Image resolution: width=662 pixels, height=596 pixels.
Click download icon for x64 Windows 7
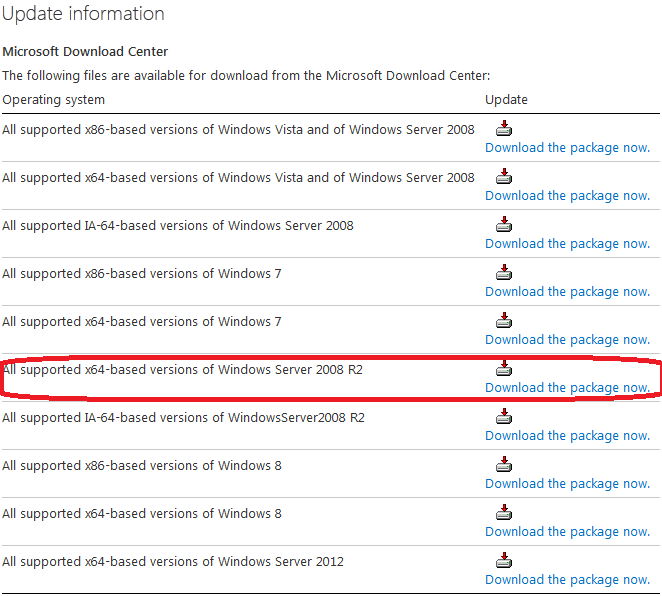(504, 320)
